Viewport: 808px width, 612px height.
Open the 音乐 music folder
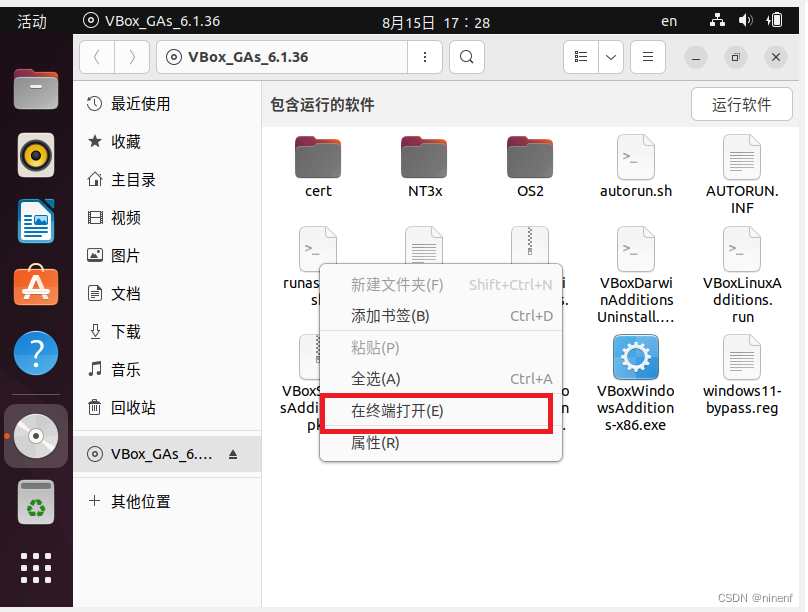[x=167, y=370]
